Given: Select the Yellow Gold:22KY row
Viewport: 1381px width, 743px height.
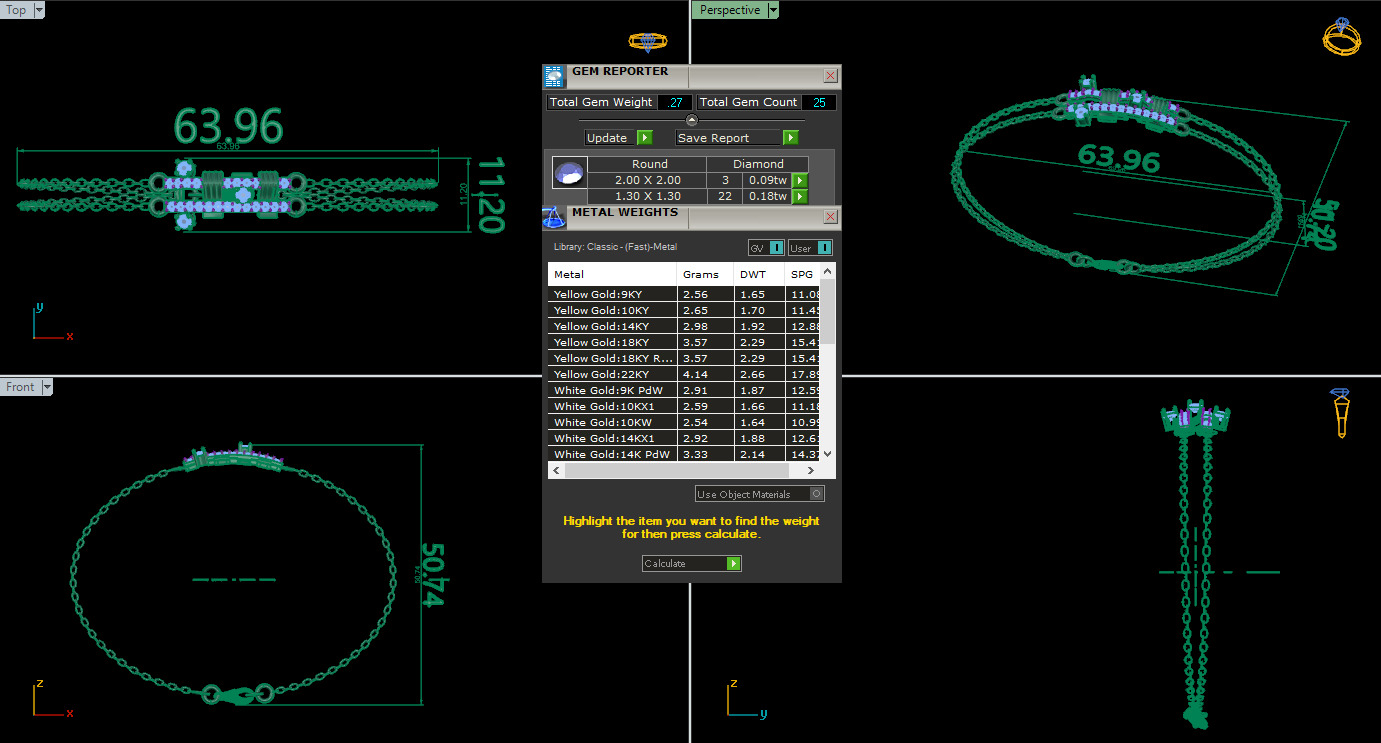Looking at the screenshot, I should click(x=684, y=374).
